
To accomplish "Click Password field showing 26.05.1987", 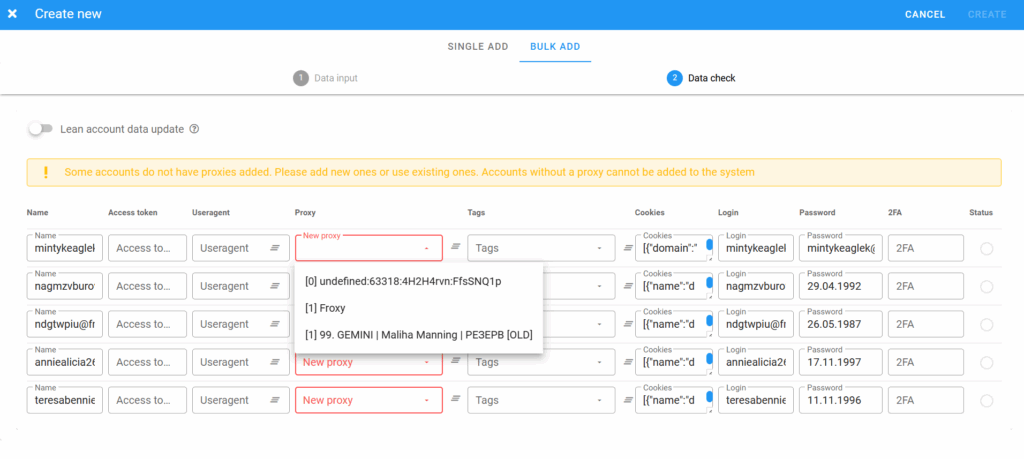I will (x=840, y=324).
